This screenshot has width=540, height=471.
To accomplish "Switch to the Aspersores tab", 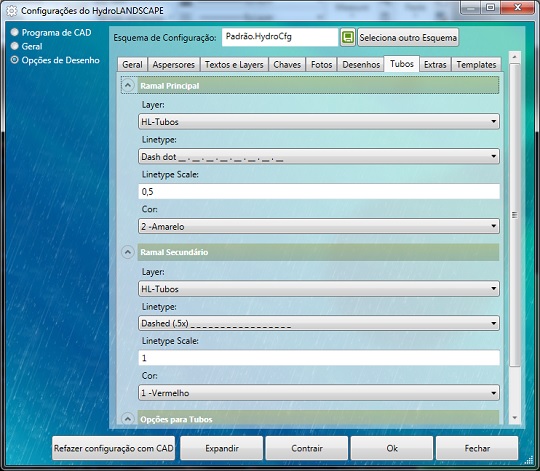I will coord(174,64).
